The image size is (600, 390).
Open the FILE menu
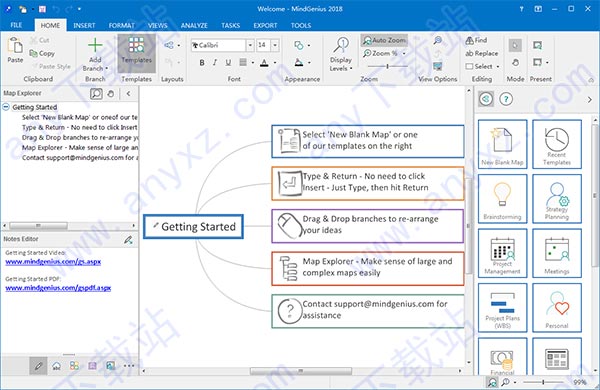point(16,25)
